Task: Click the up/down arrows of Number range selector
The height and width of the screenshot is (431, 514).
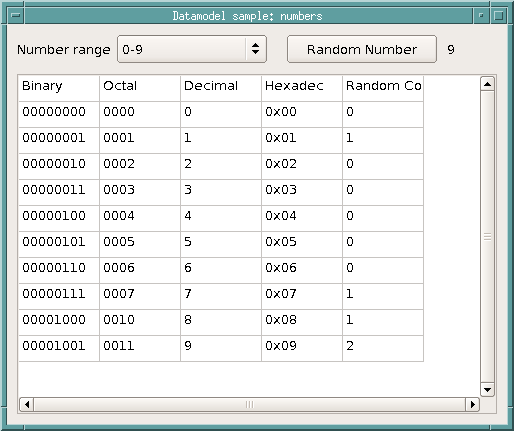Action: tap(256, 49)
